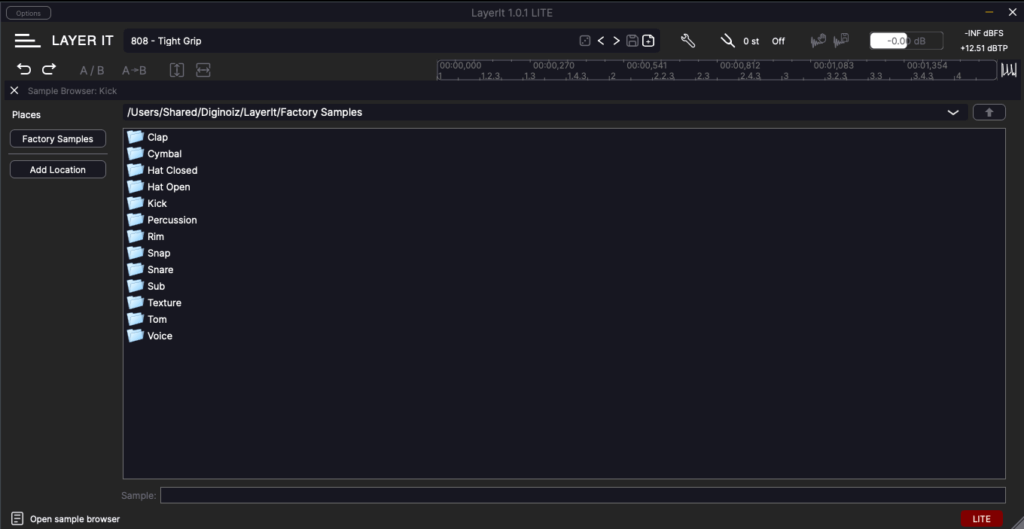Click the redo arrow
The height and width of the screenshot is (529, 1024).
(49, 70)
